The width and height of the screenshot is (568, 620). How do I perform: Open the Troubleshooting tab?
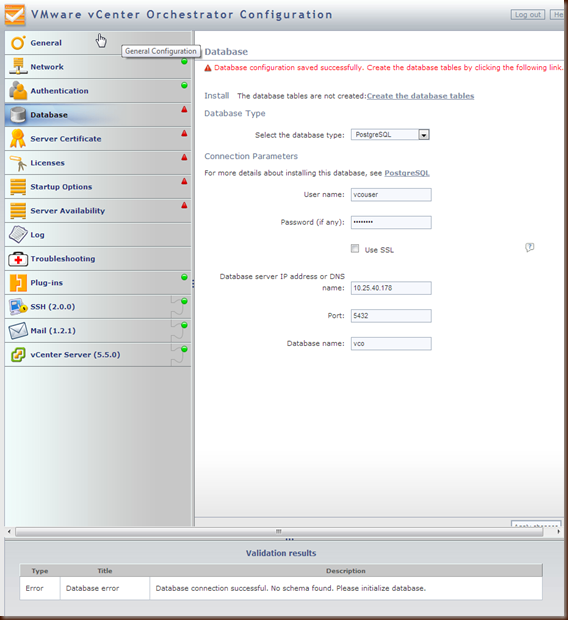point(98,259)
